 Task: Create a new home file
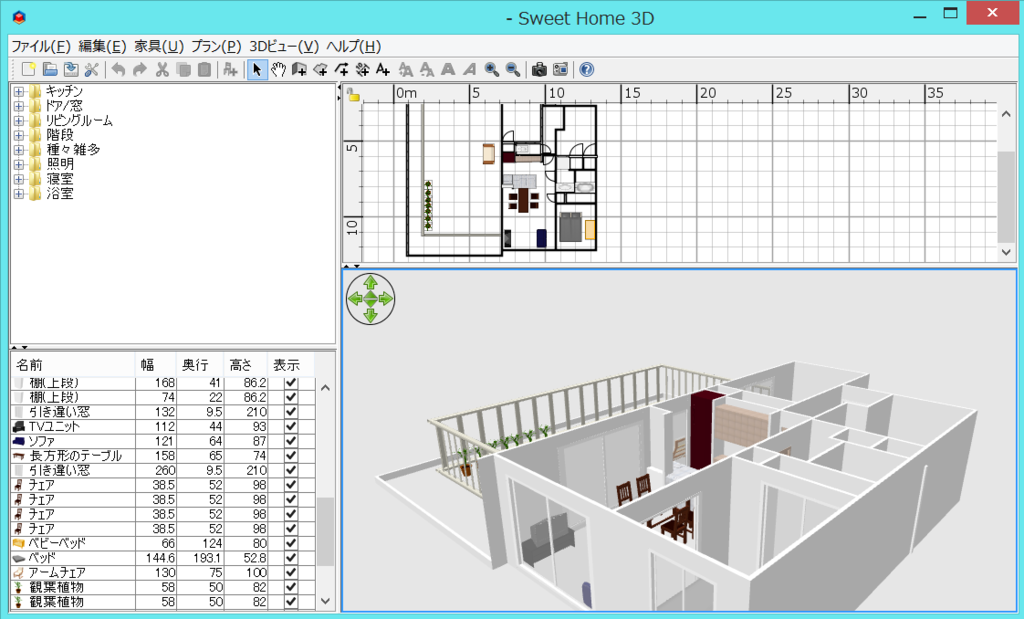click(29, 69)
